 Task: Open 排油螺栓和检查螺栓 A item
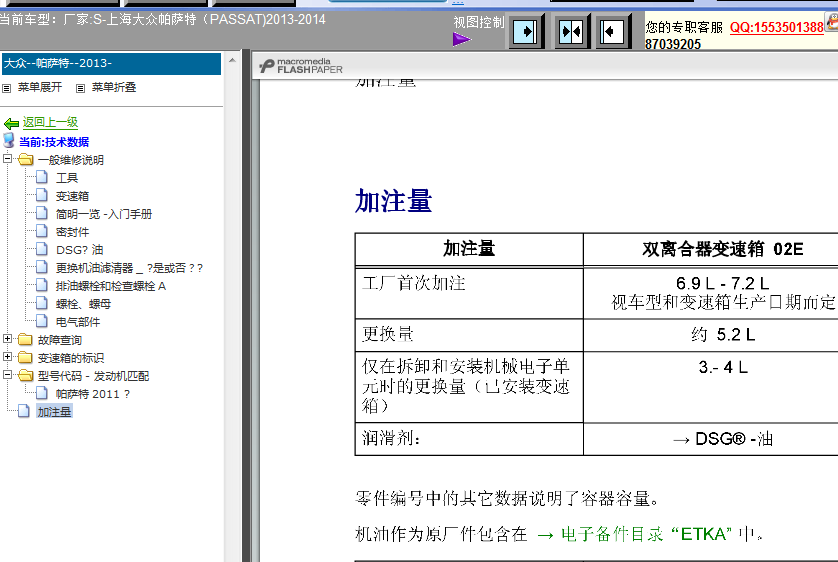tap(111, 286)
